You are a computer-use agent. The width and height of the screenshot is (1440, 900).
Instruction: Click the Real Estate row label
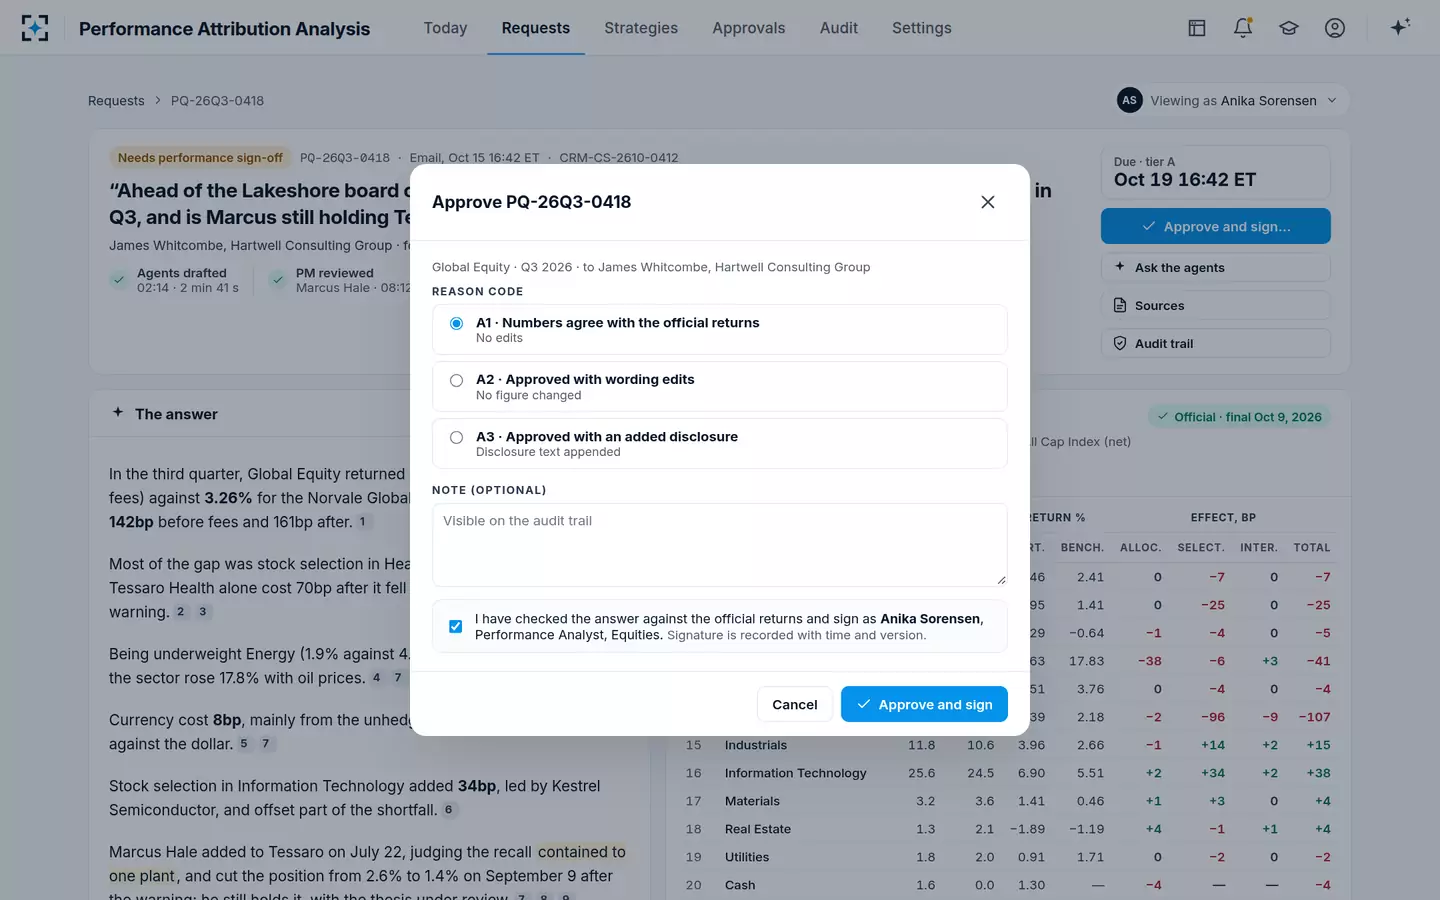tap(758, 829)
